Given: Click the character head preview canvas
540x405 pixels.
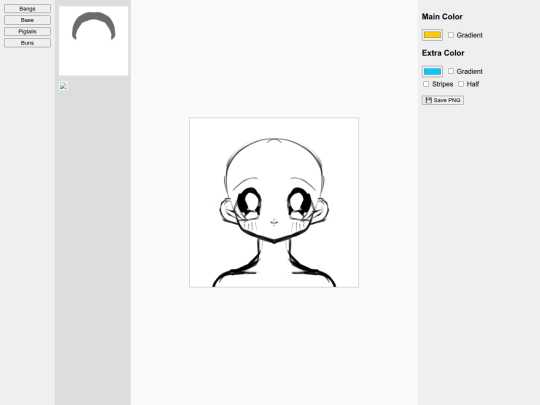Looking at the screenshot, I should (274, 202).
